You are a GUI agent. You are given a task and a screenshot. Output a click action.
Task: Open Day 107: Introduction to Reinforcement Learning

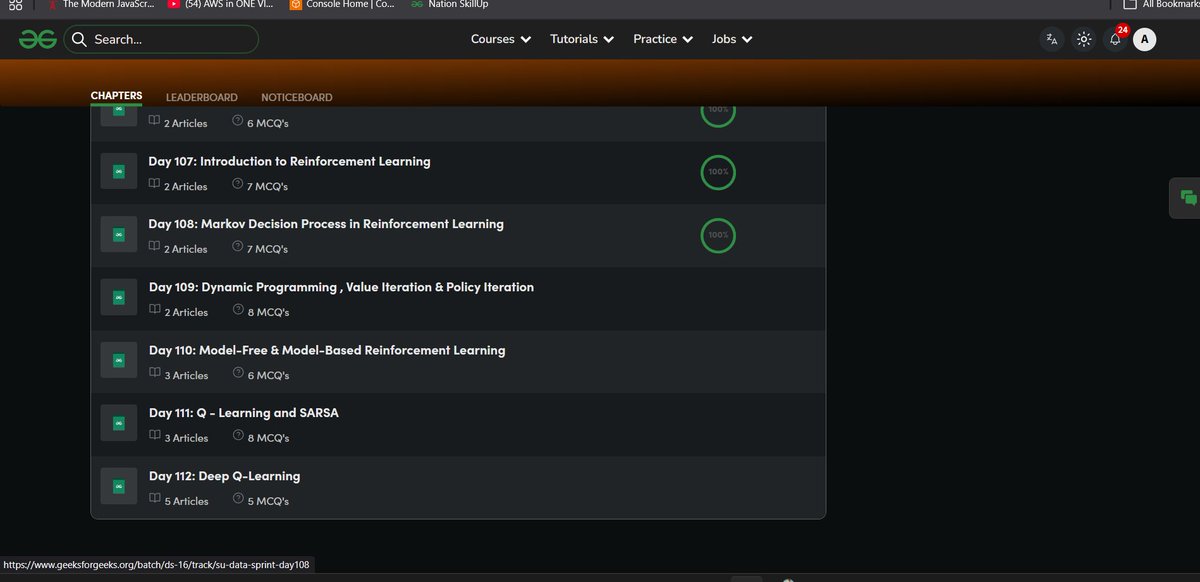click(x=290, y=161)
